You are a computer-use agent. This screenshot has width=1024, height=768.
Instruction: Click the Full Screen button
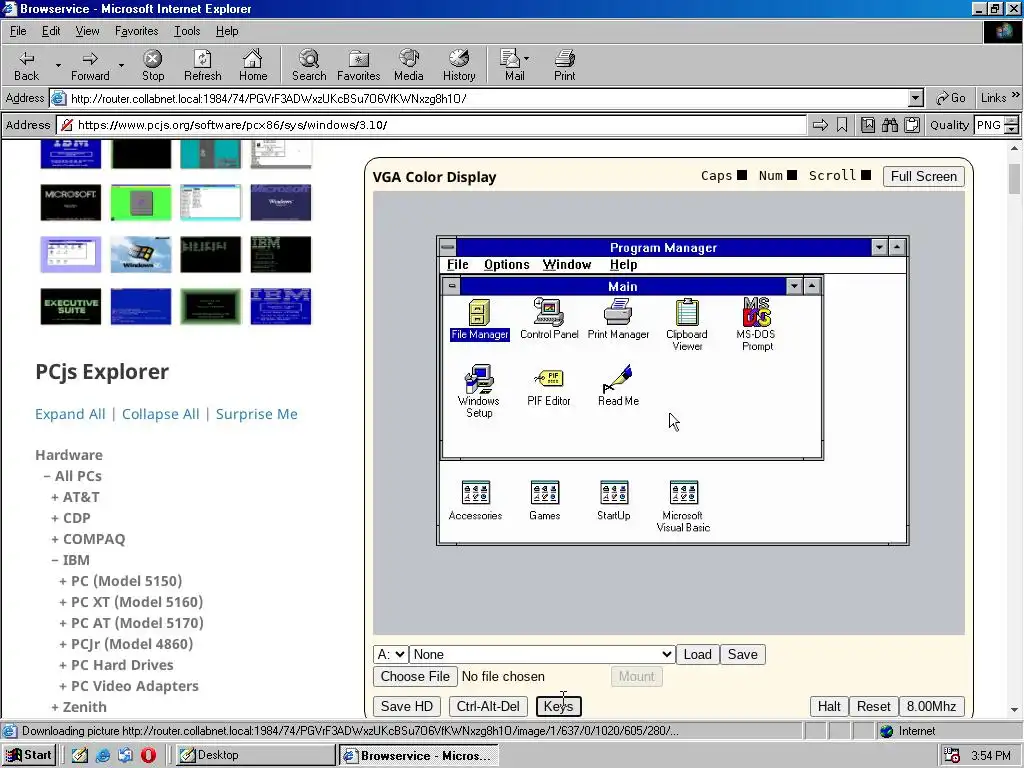(923, 176)
